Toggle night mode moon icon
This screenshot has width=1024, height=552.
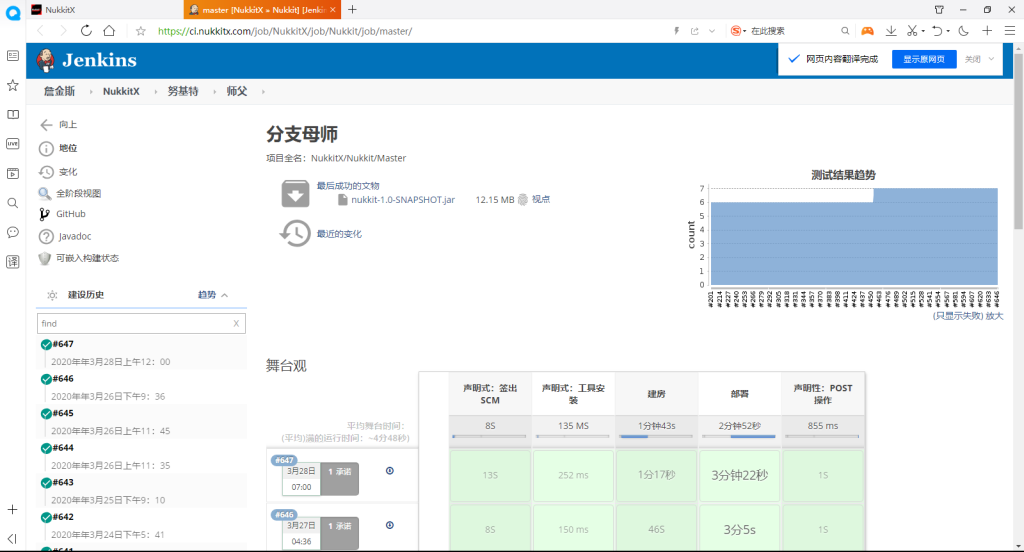963,31
